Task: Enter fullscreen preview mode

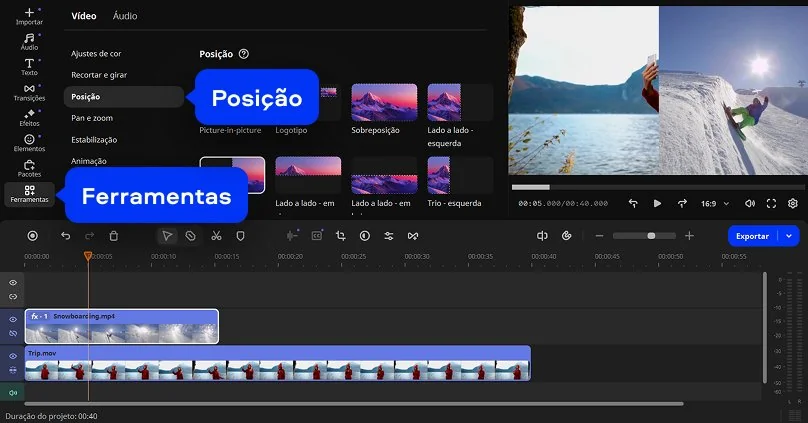Action: pyautogui.click(x=771, y=203)
